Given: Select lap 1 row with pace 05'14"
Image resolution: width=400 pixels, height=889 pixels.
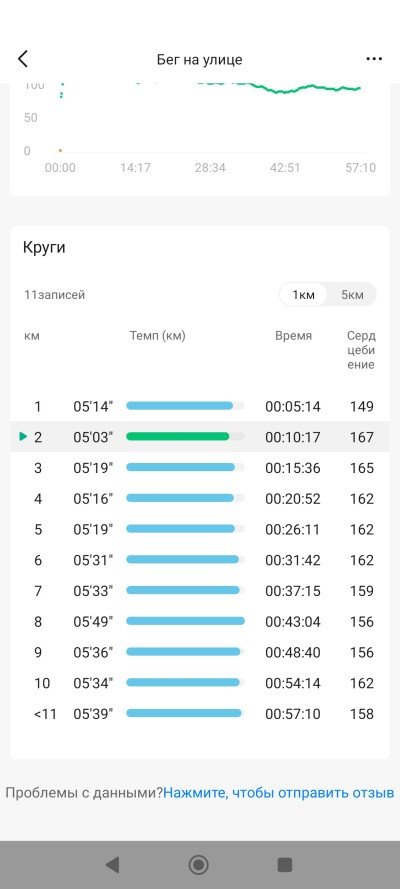Looking at the screenshot, I should point(199,406).
